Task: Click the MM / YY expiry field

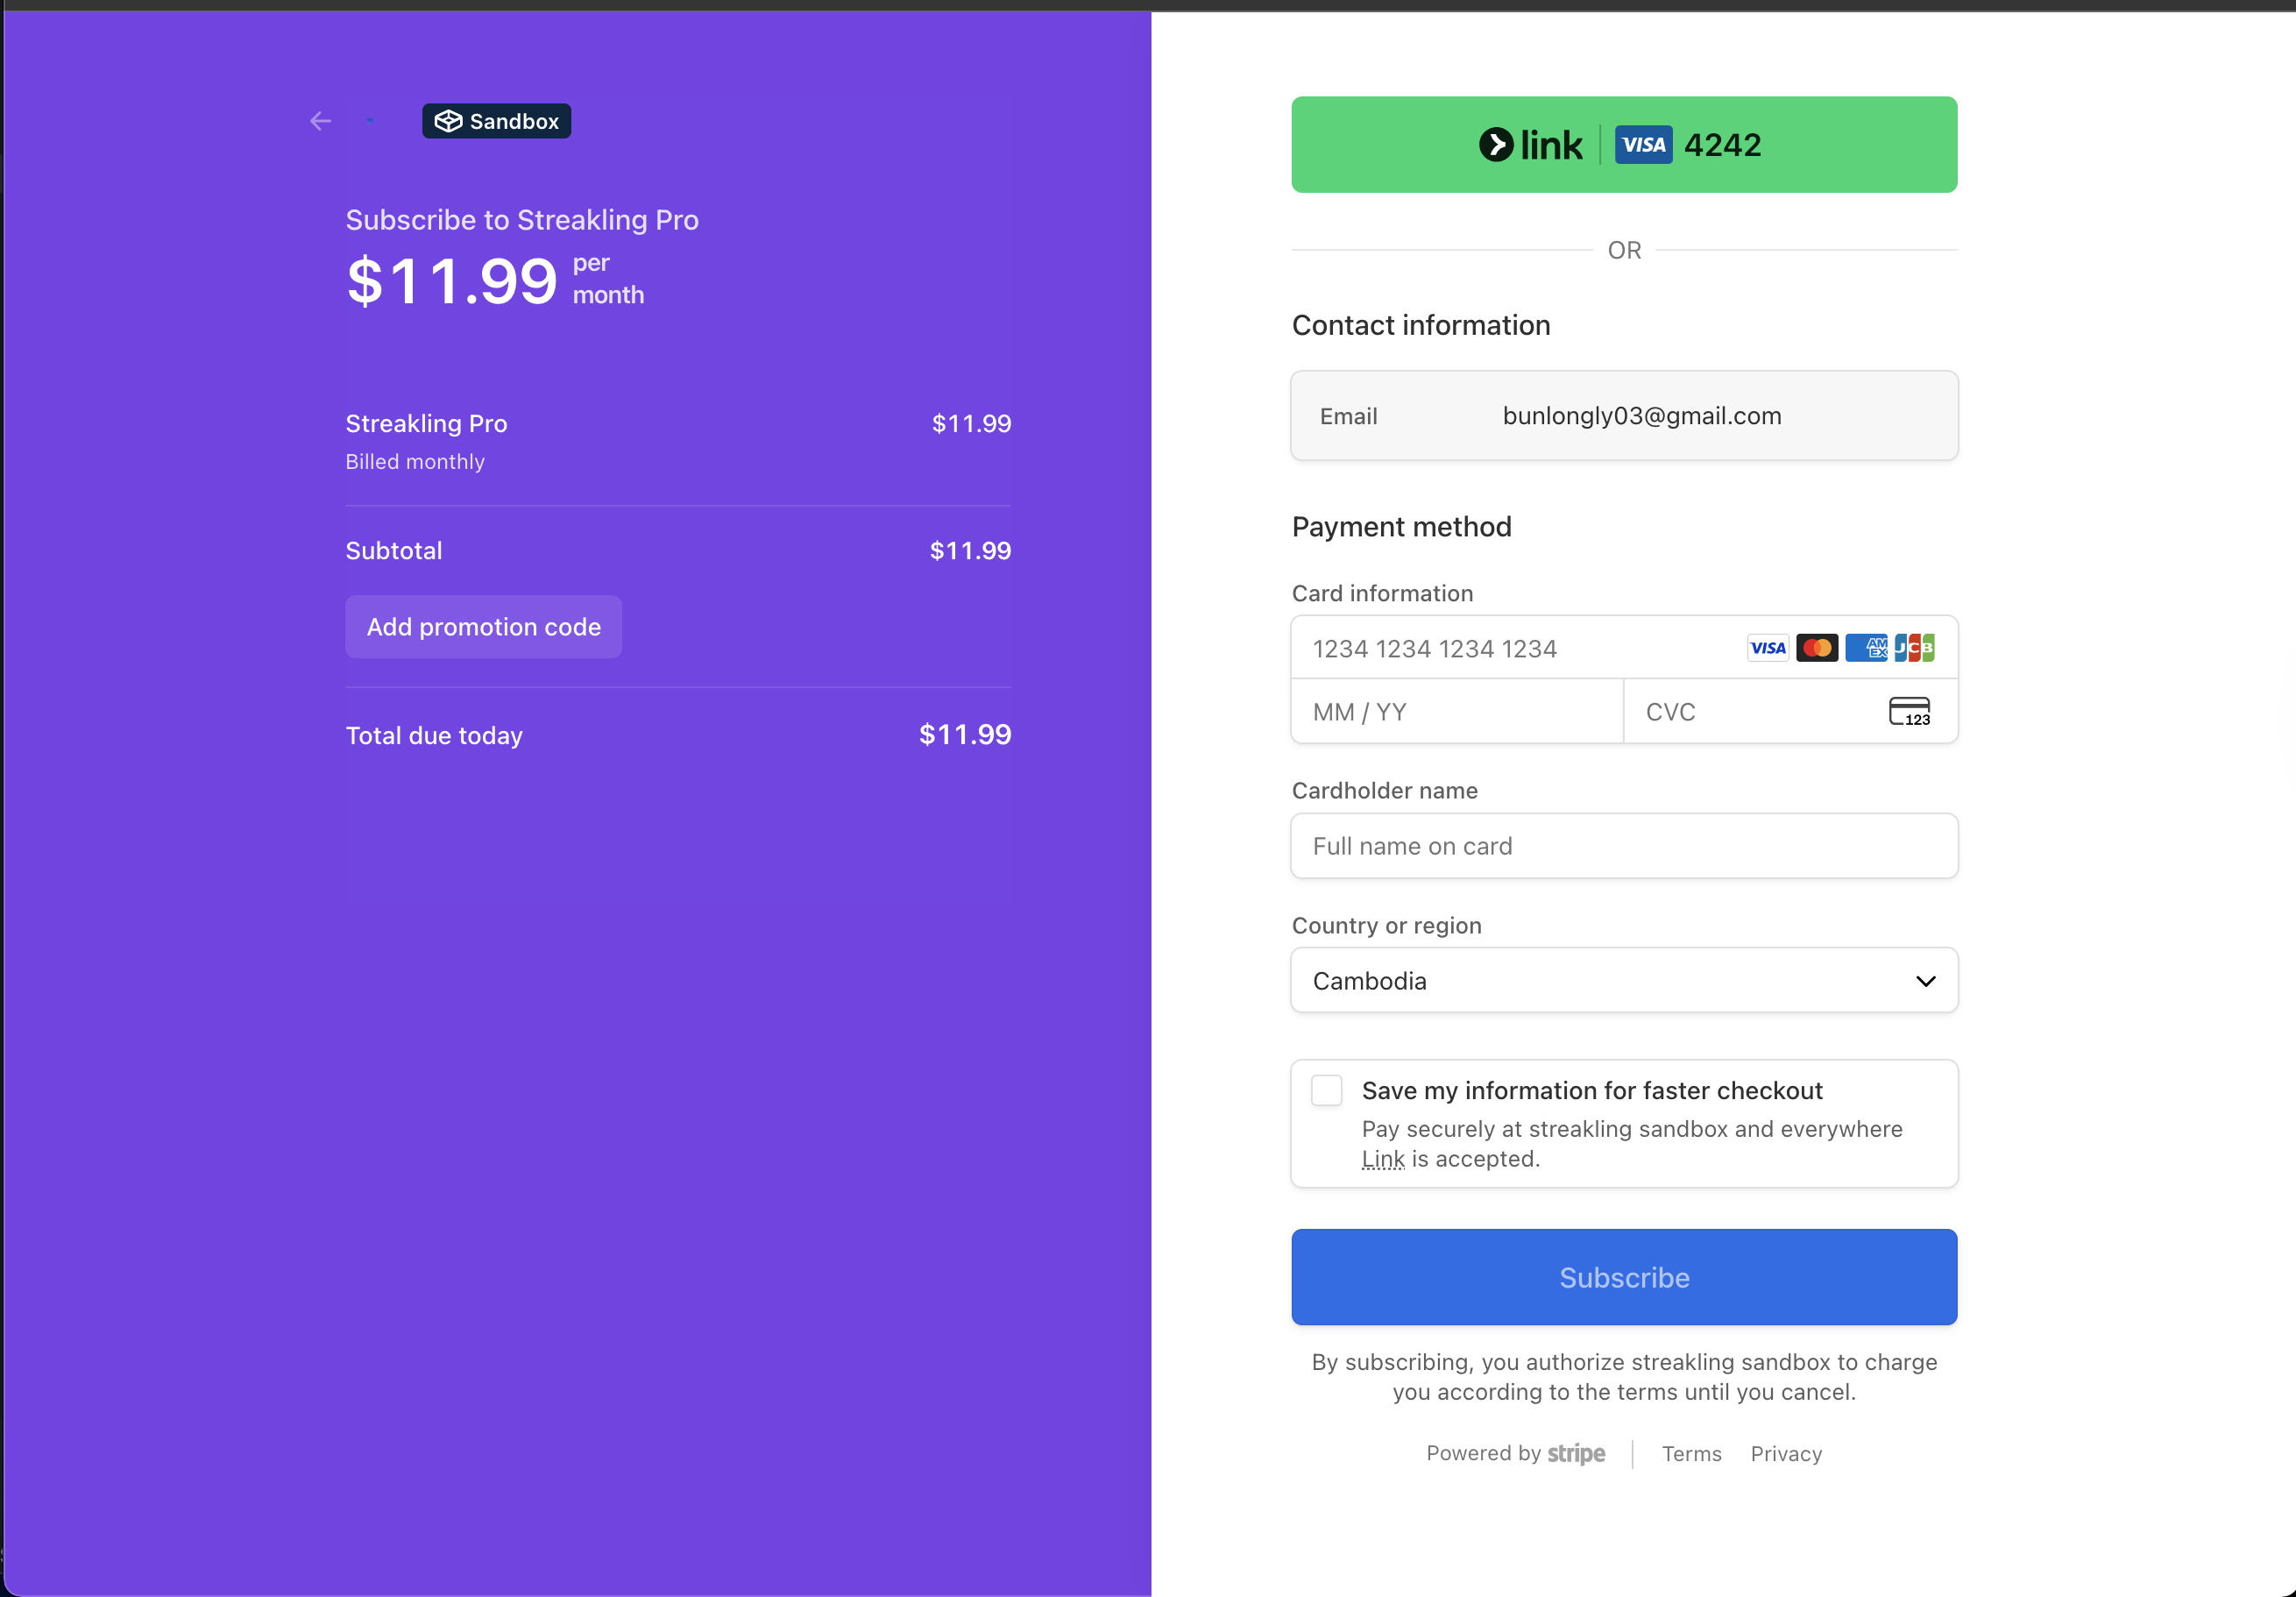Action: click(1456, 712)
